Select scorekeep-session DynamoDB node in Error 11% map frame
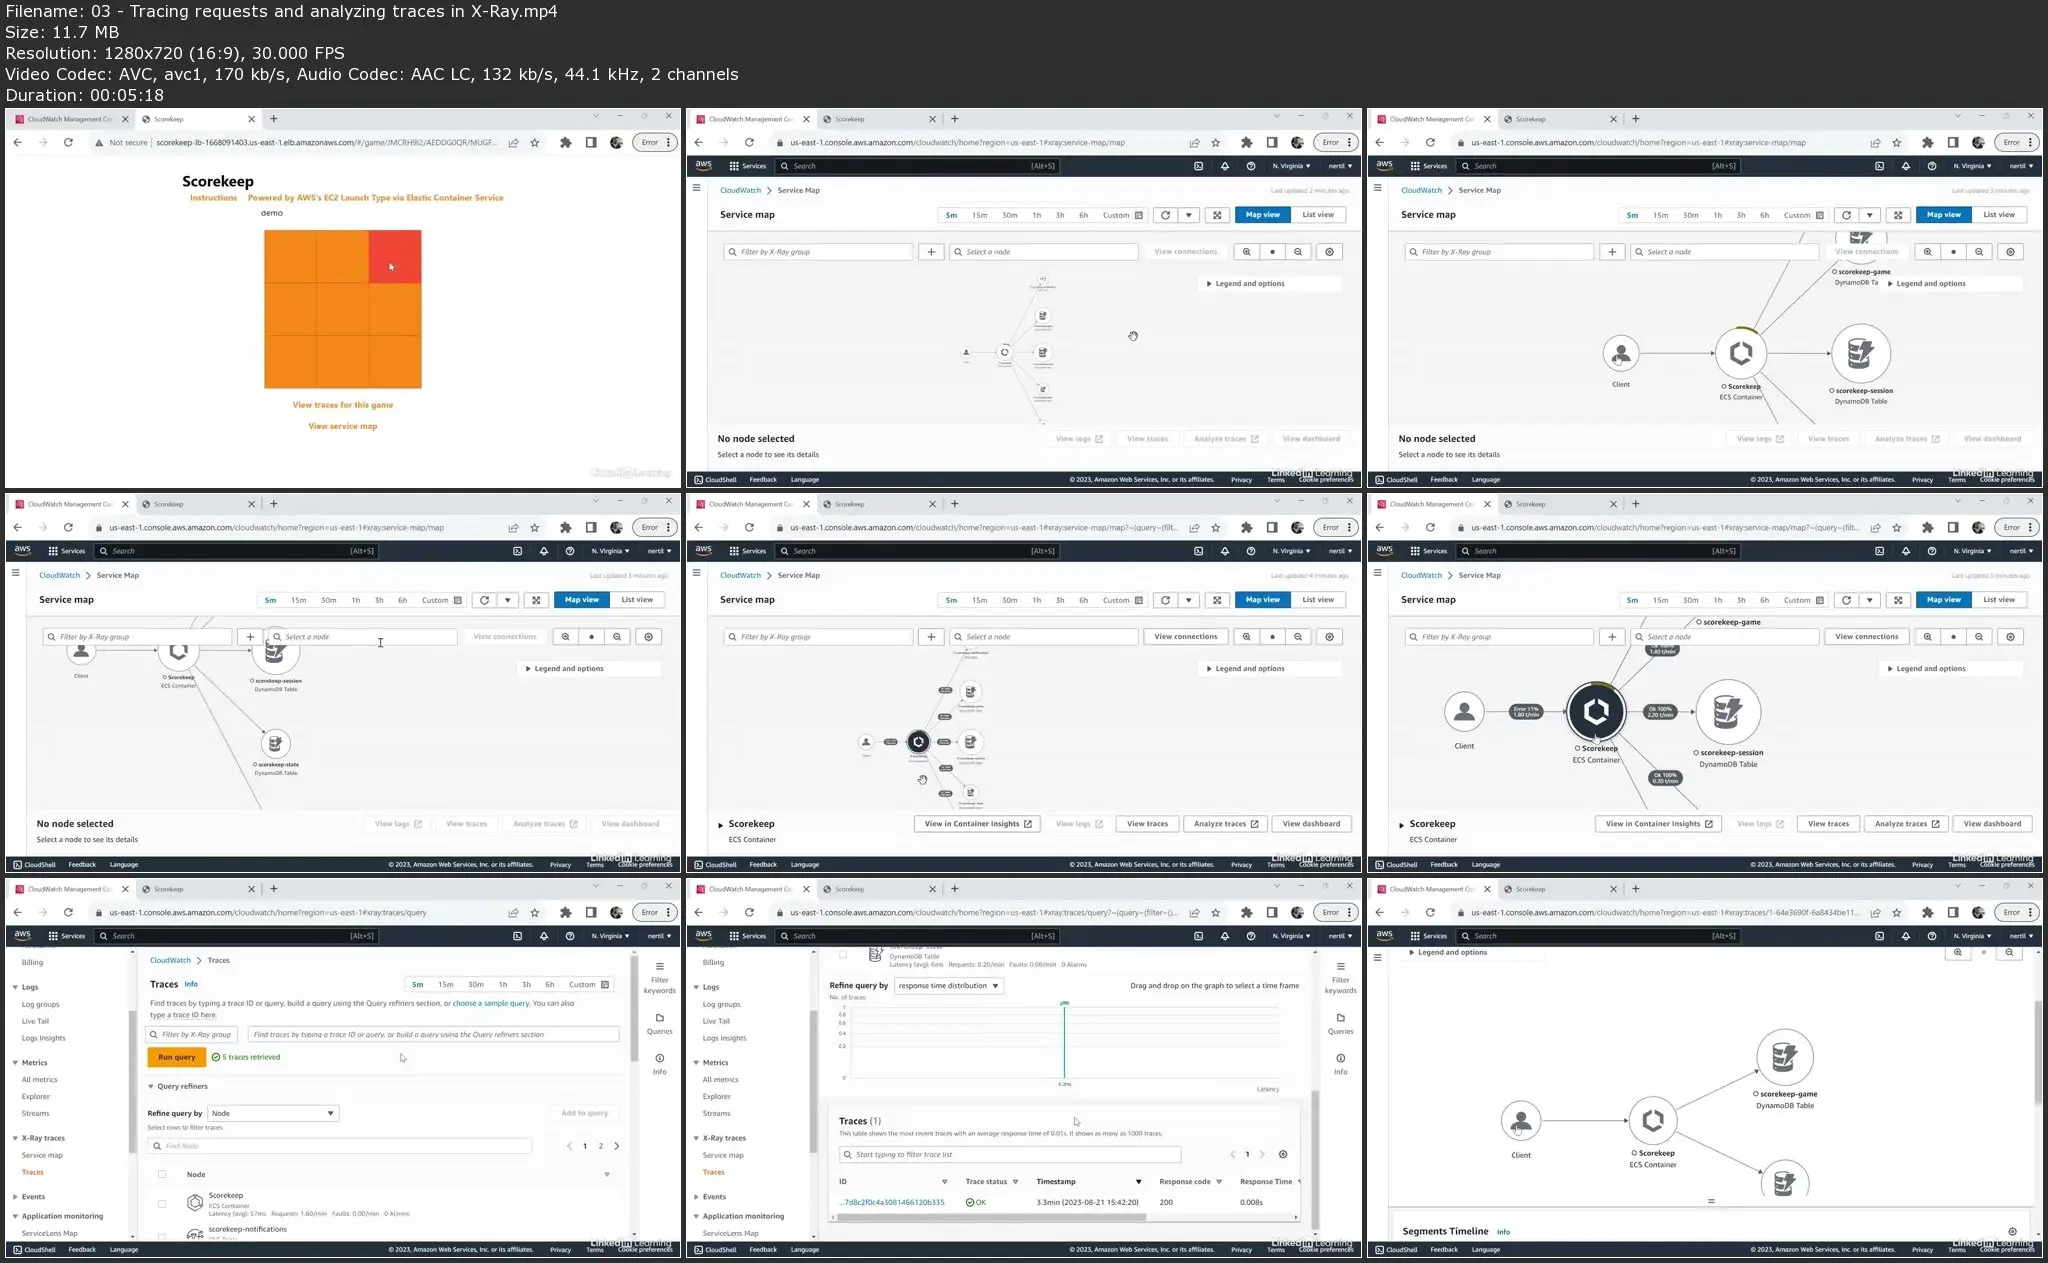 point(1728,712)
